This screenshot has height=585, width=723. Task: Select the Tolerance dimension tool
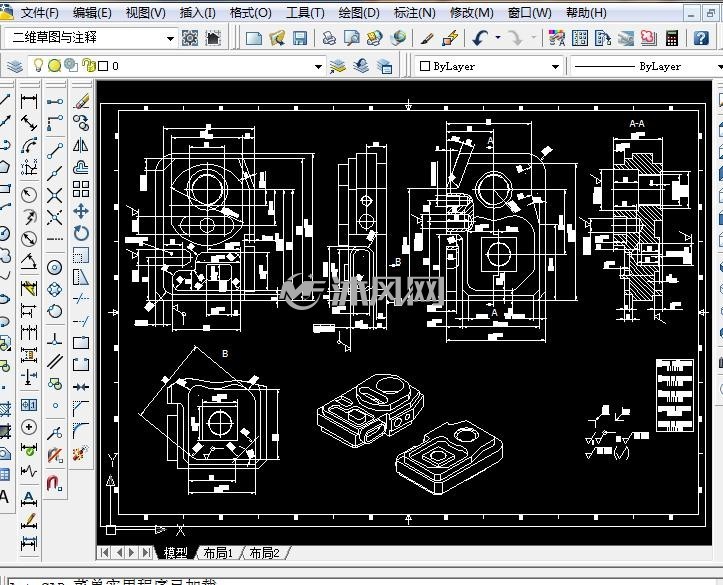(x=29, y=405)
